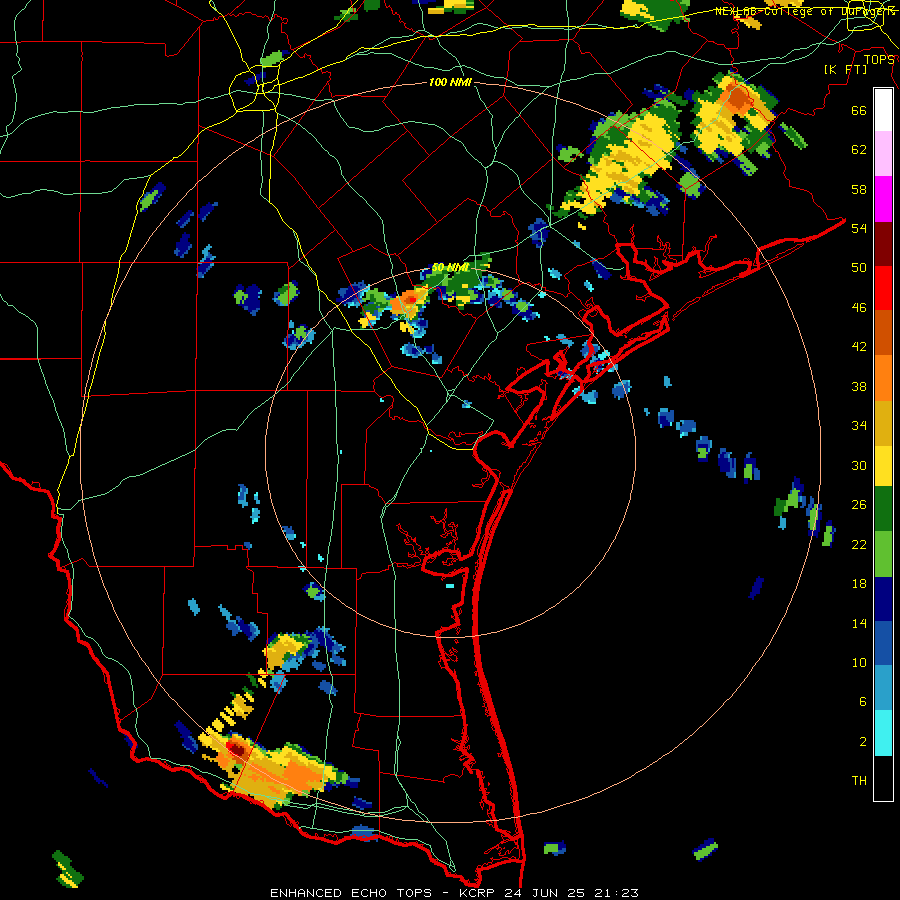Click the '24 JUN 25 21:23' timestamp
This screenshot has height=900, width=900.
pos(571,893)
